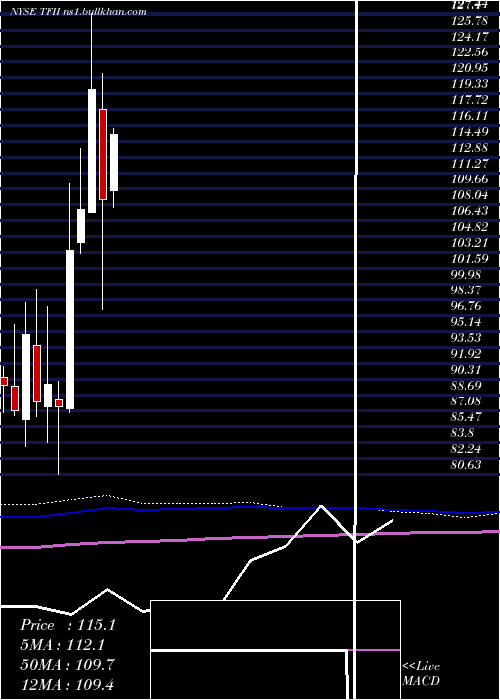Click the 95.14 price label
This screenshot has height=700, width=500.
(x=467, y=322)
